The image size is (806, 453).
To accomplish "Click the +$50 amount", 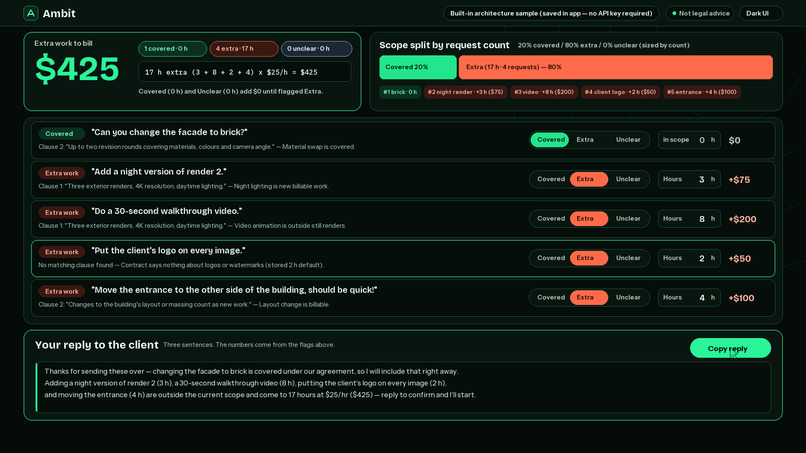I will (739, 259).
